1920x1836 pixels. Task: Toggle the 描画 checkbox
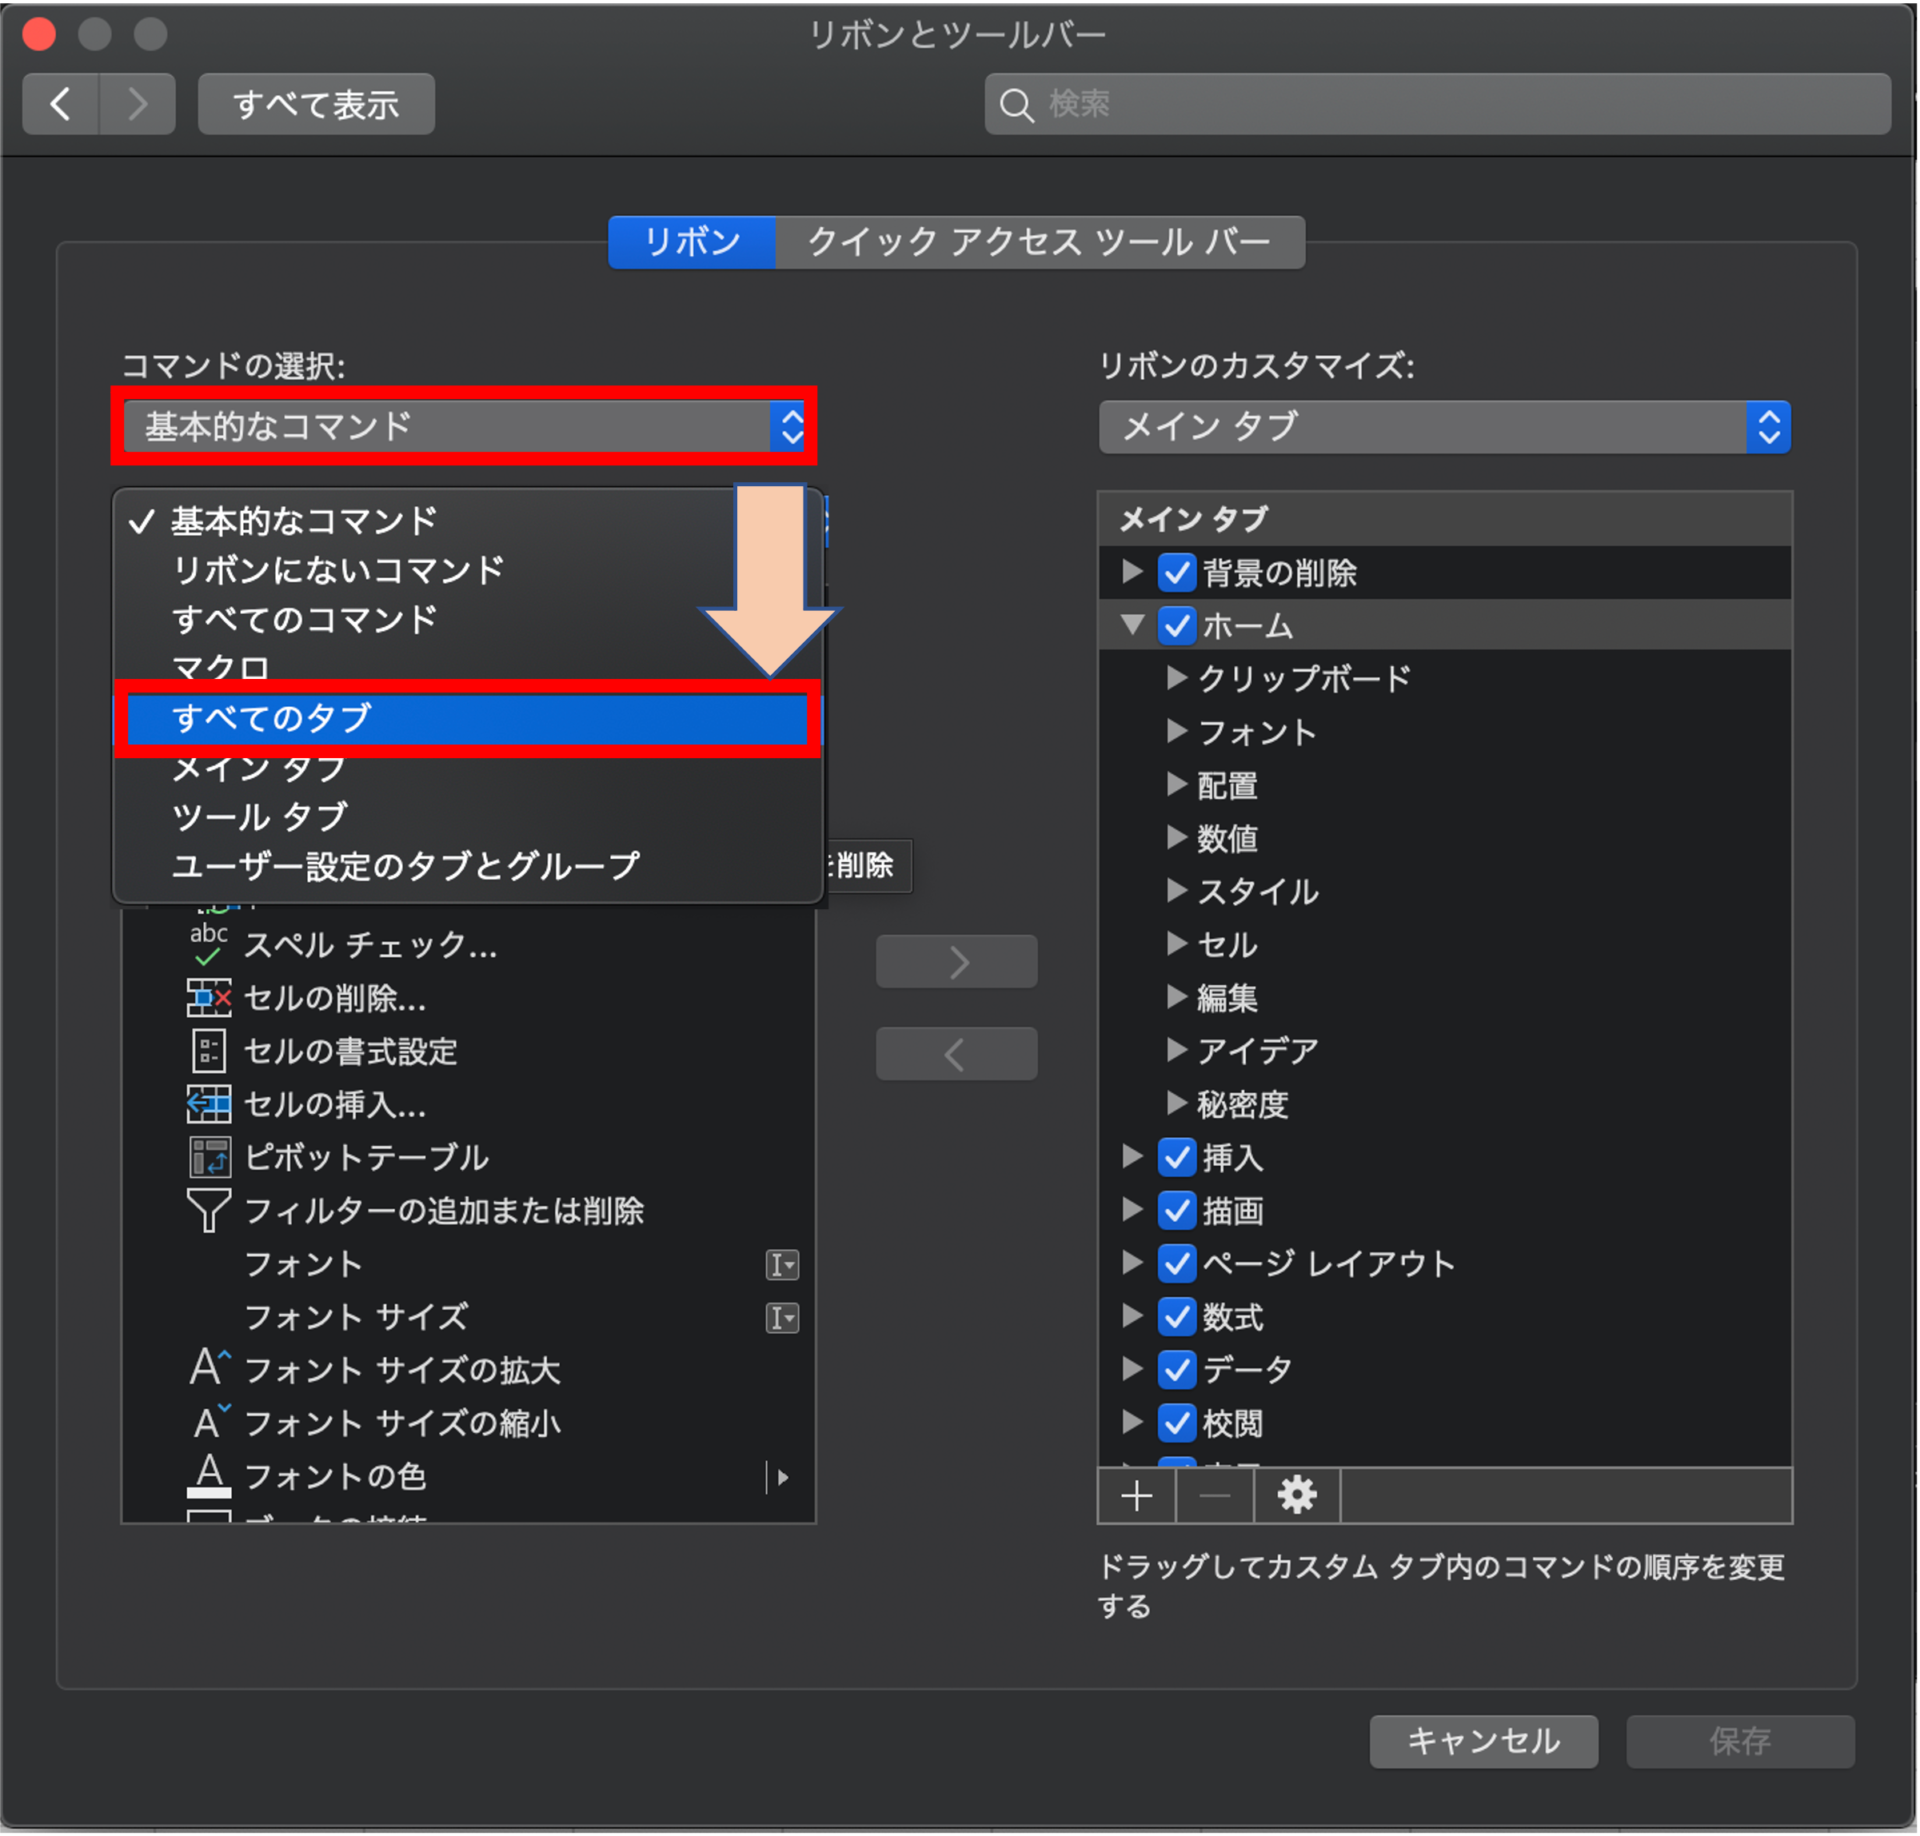1177,1211
